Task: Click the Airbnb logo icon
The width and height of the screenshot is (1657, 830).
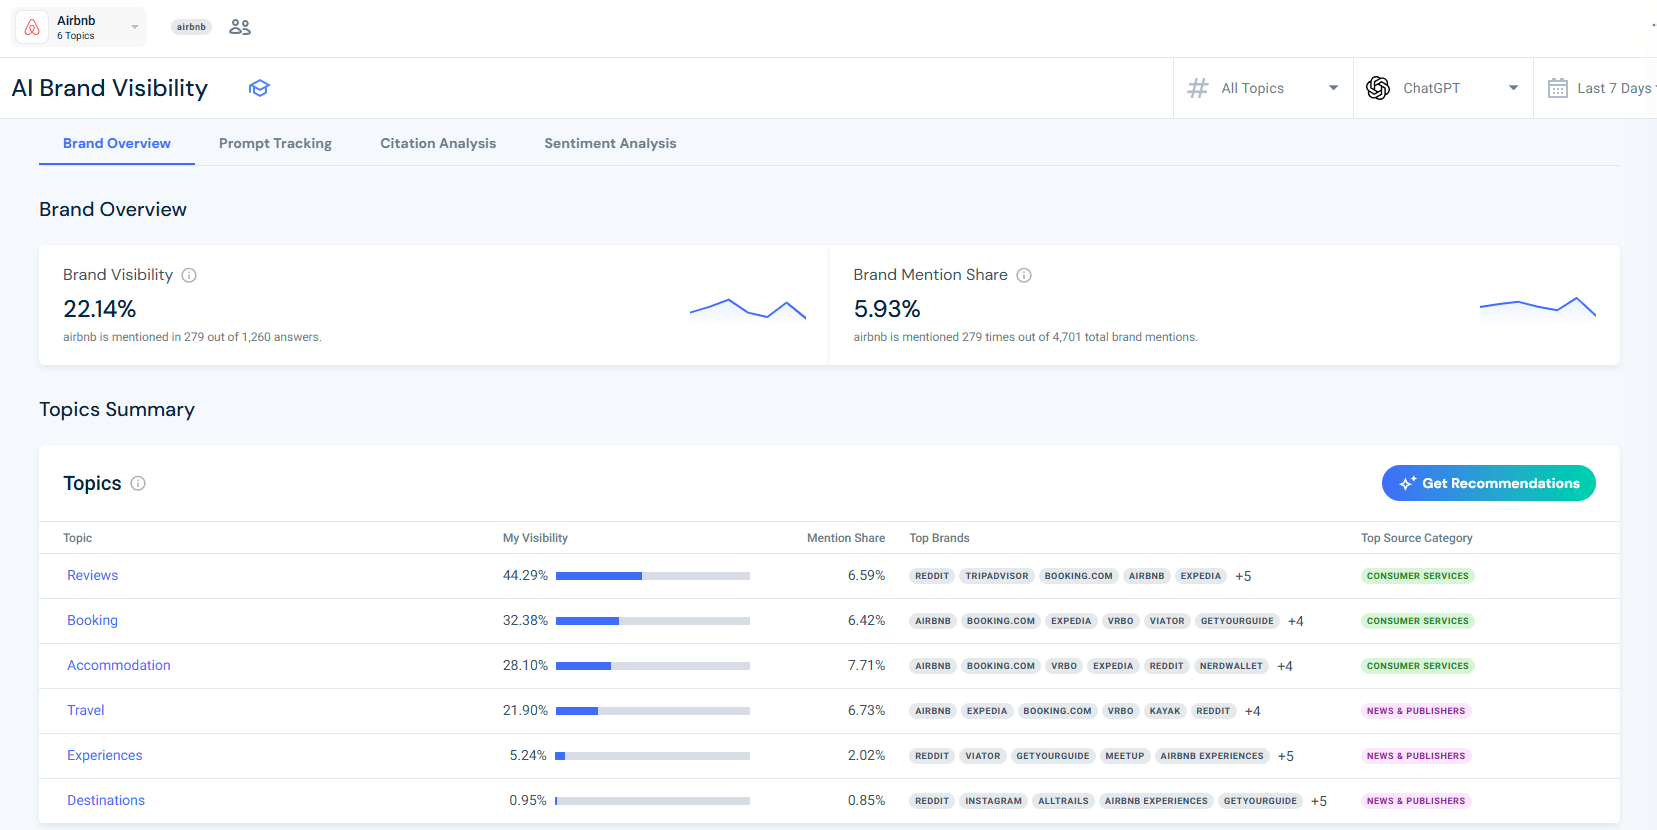Action: pyautogui.click(x=32, y=27)
